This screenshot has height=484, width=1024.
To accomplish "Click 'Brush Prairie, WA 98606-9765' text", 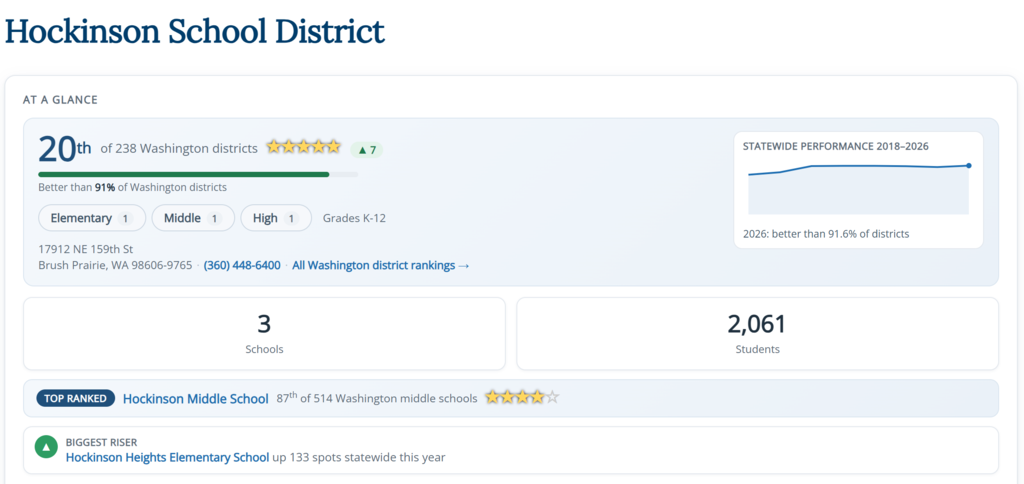I will (x=116, y=265).
